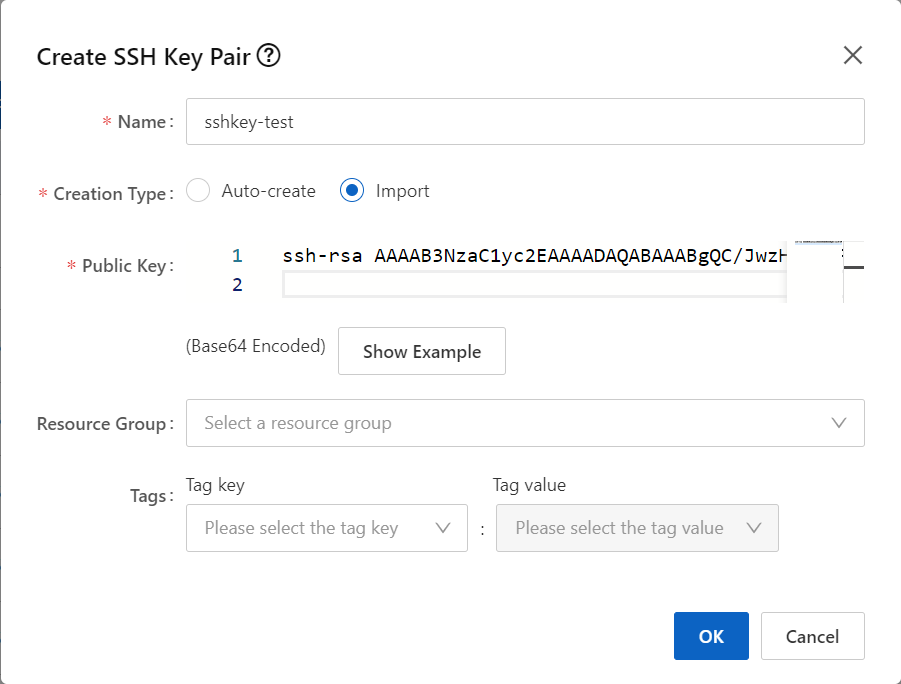
Task: Confirm with the OK button
Action: pyautogui.click(x=711, y=635)
